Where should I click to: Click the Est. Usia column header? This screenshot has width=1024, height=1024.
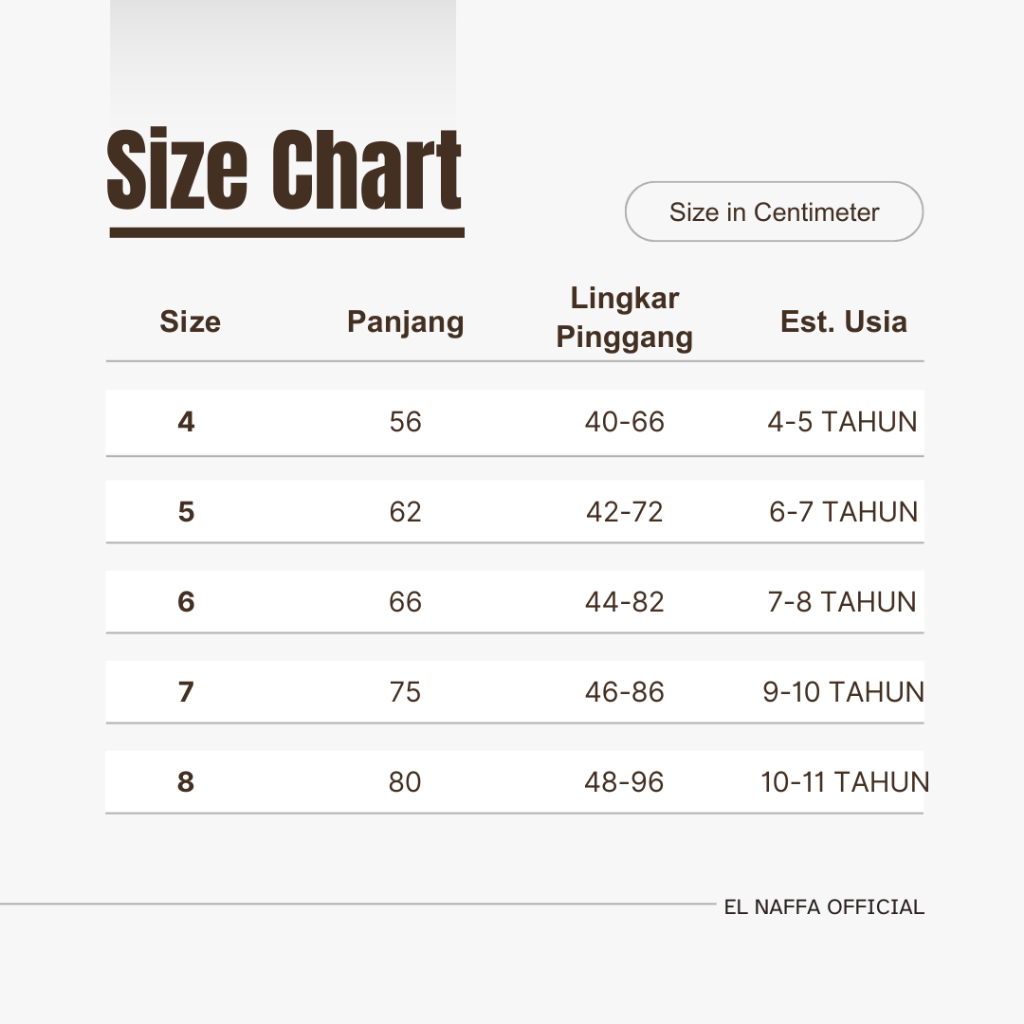click(844, 321)
